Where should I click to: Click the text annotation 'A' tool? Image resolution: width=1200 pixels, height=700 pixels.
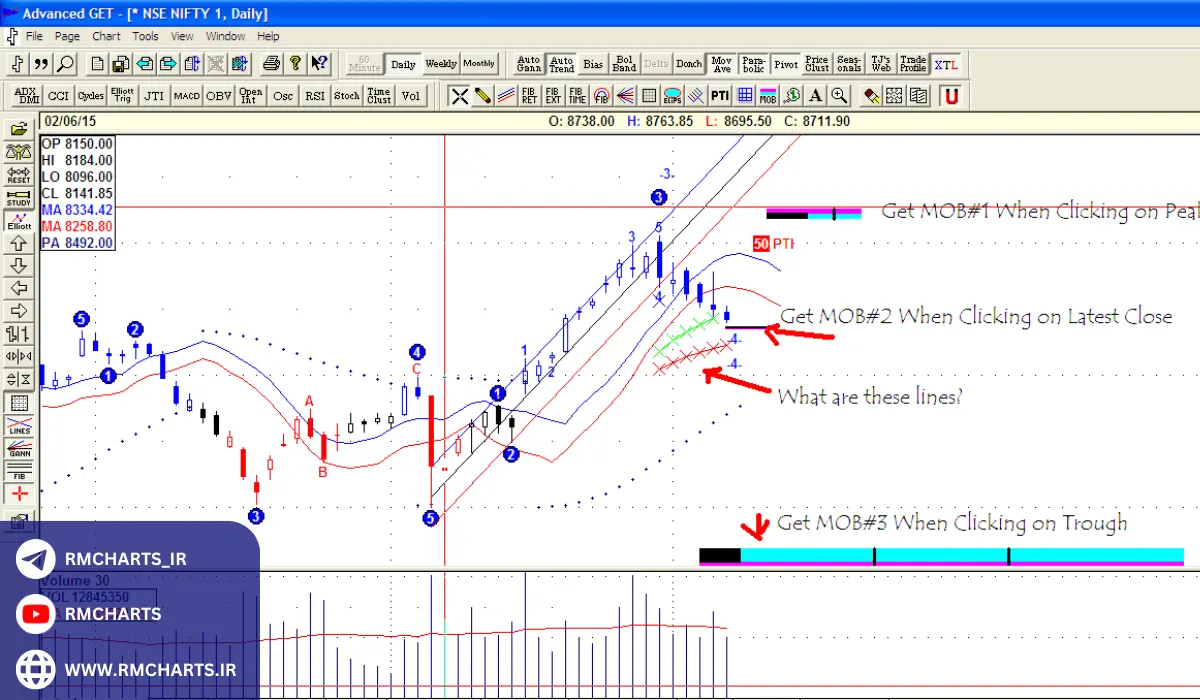[x=816, y=96]
